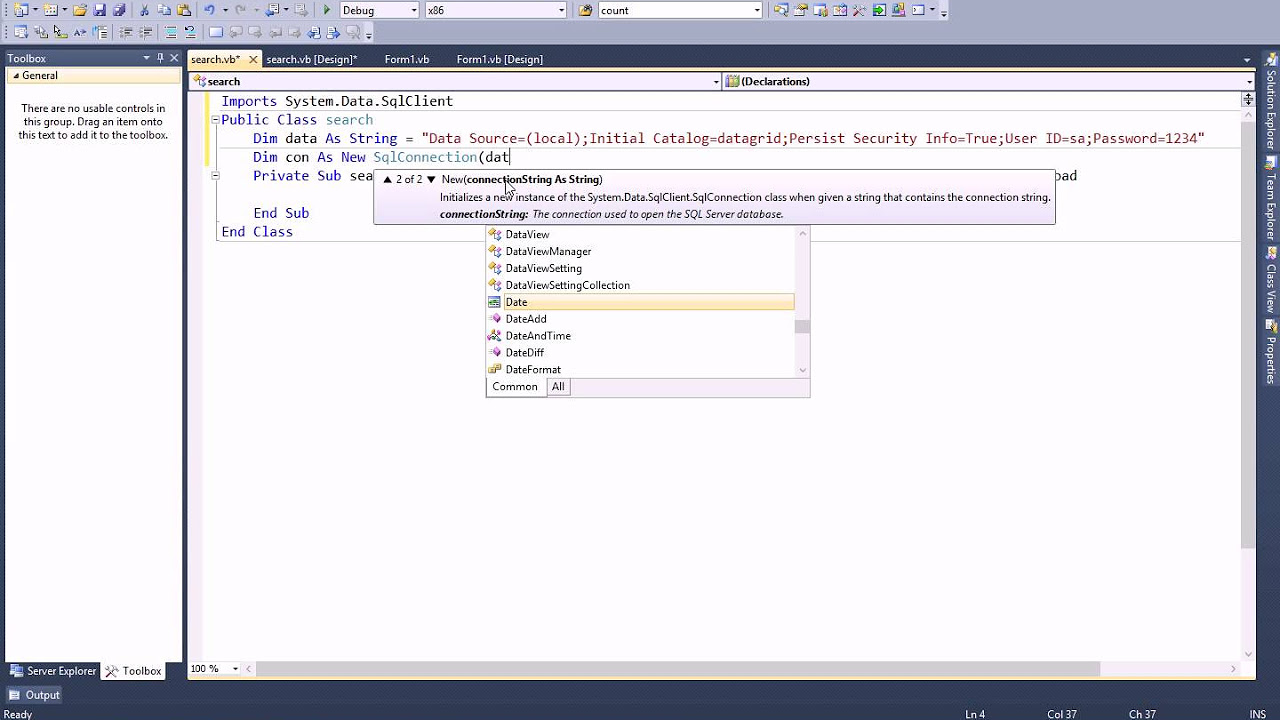The height and width of the screenshot is (720, 1280).
Task: Click the Display Object Member List icon
Action: pyautogui.click(x=21, y=32)
